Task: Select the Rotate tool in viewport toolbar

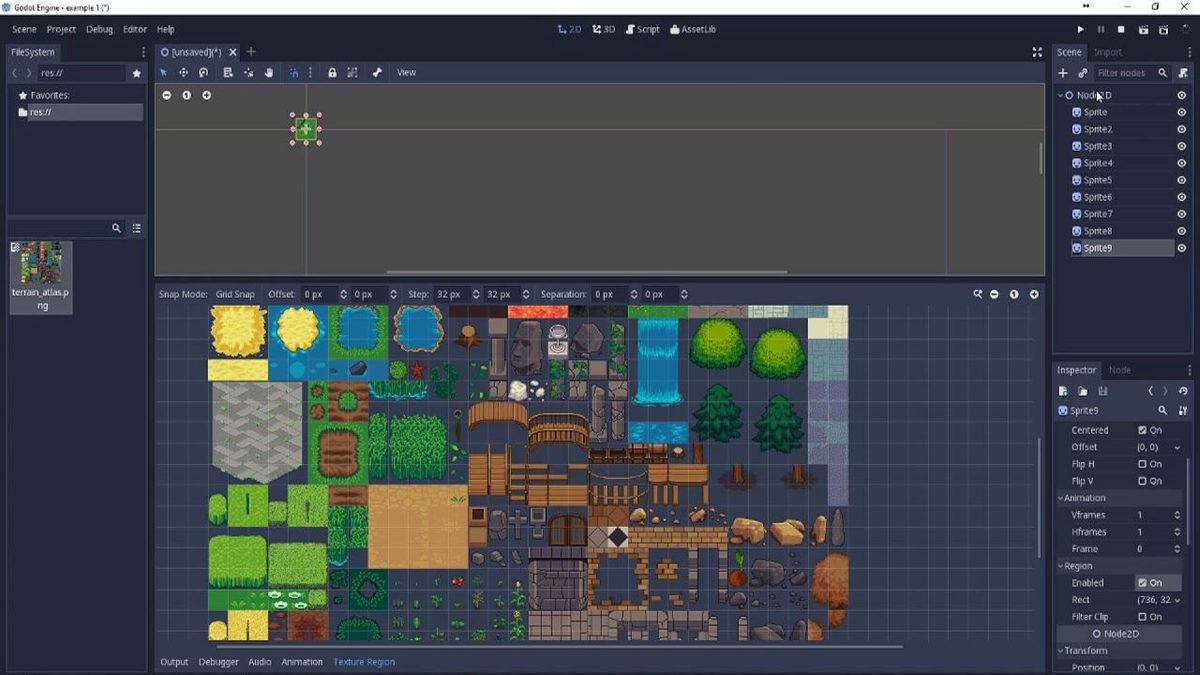Action: point(203,73)
